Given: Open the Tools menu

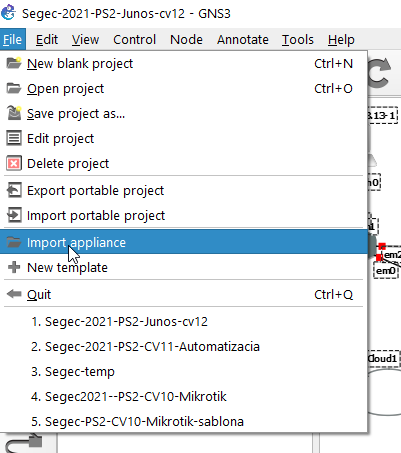Looking at the screenshot, I should tap(298, 40).
